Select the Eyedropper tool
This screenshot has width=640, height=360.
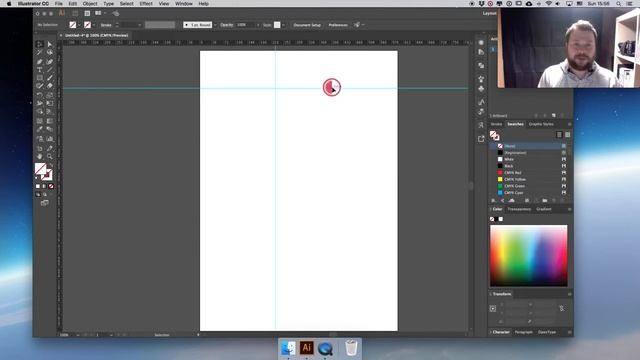tap(40, 129)
